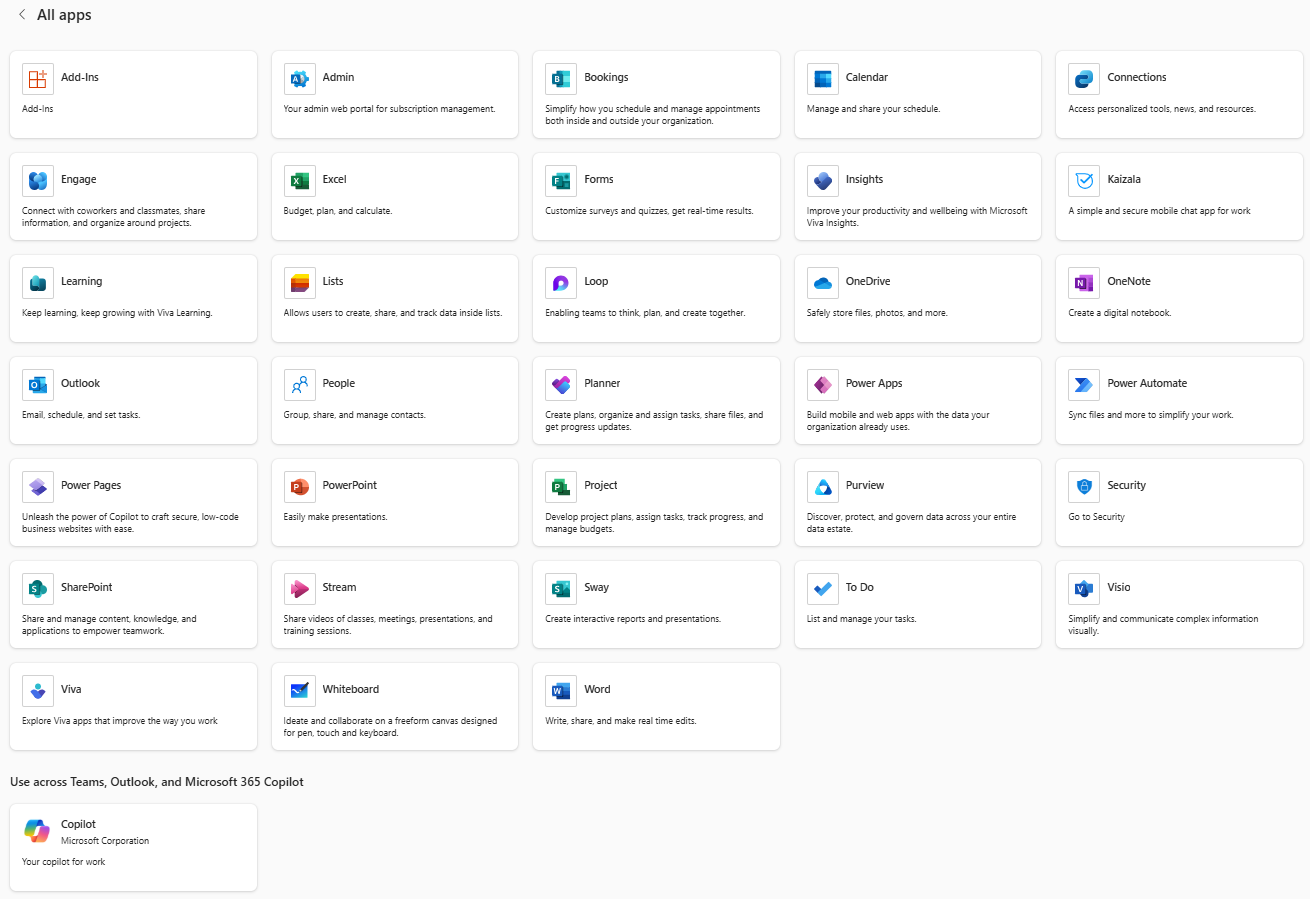The width and height of the screenshot is (1310, 899).
Task: Open the Outlook app icon
Action: tap(38, 385)
